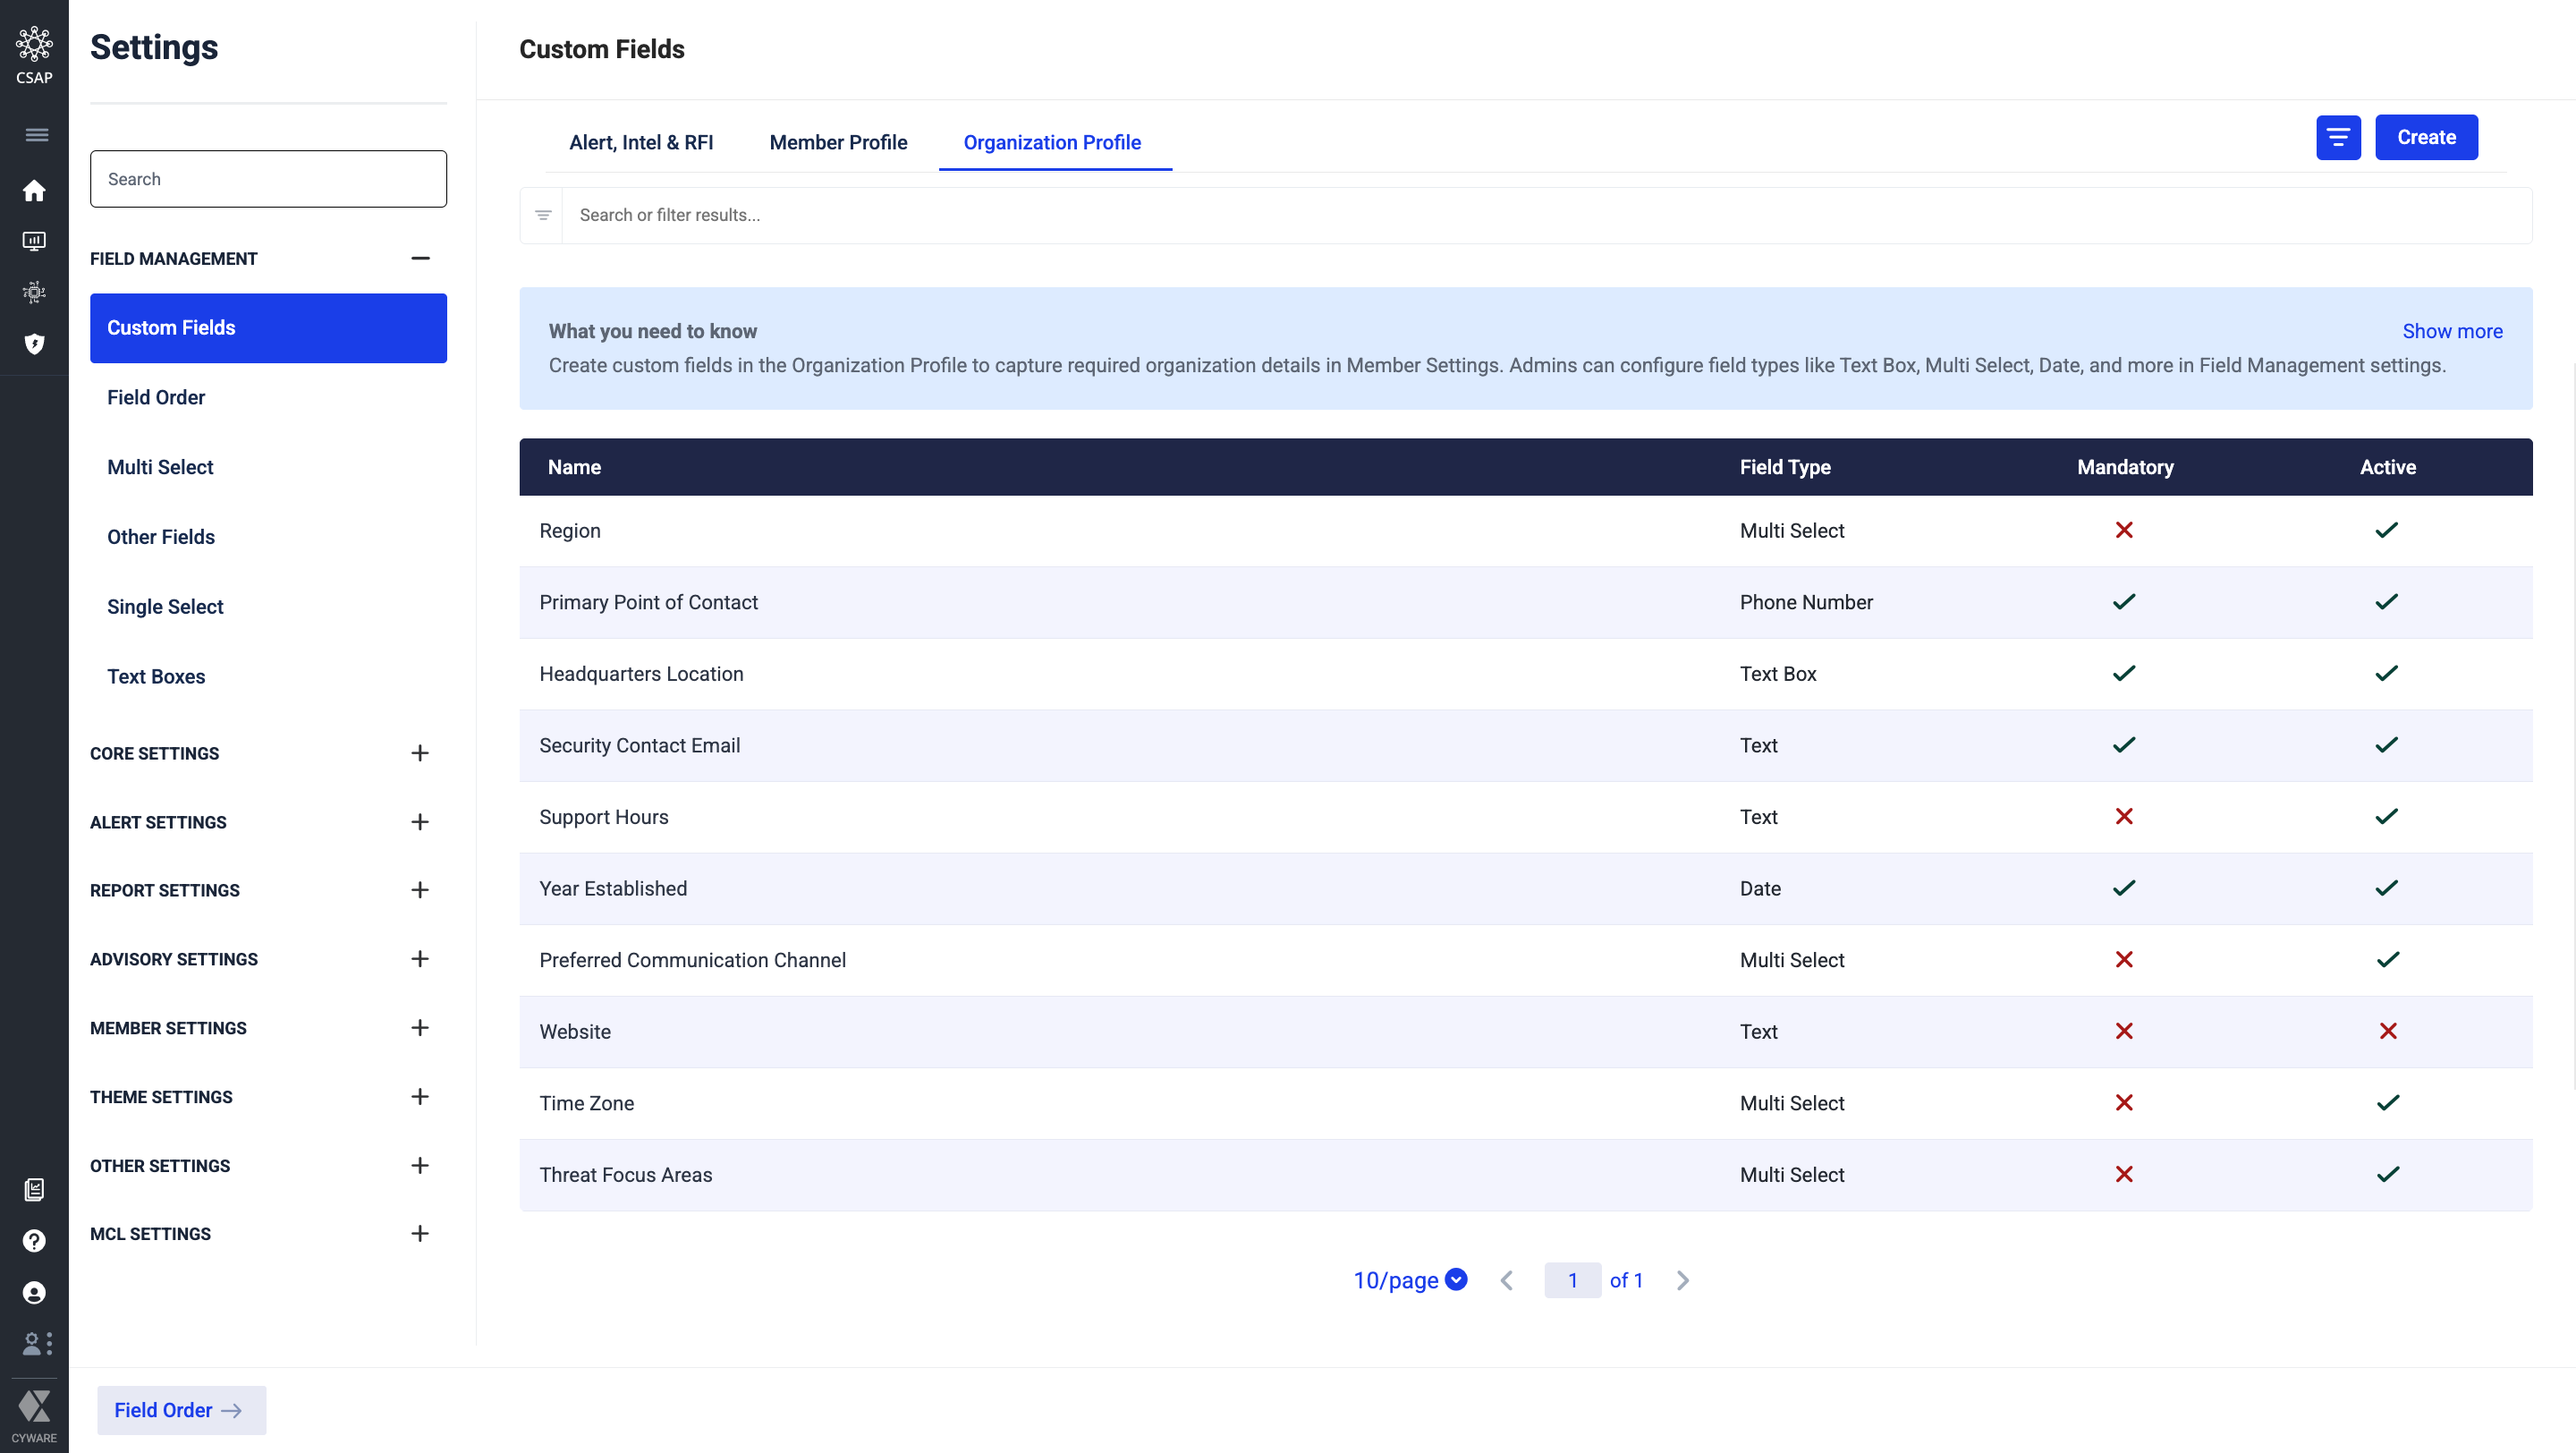Viewport: 2576px width, 1453px height.
Task: Go to next page arrow in pagination
Action: click(x=1682, y=1280)
